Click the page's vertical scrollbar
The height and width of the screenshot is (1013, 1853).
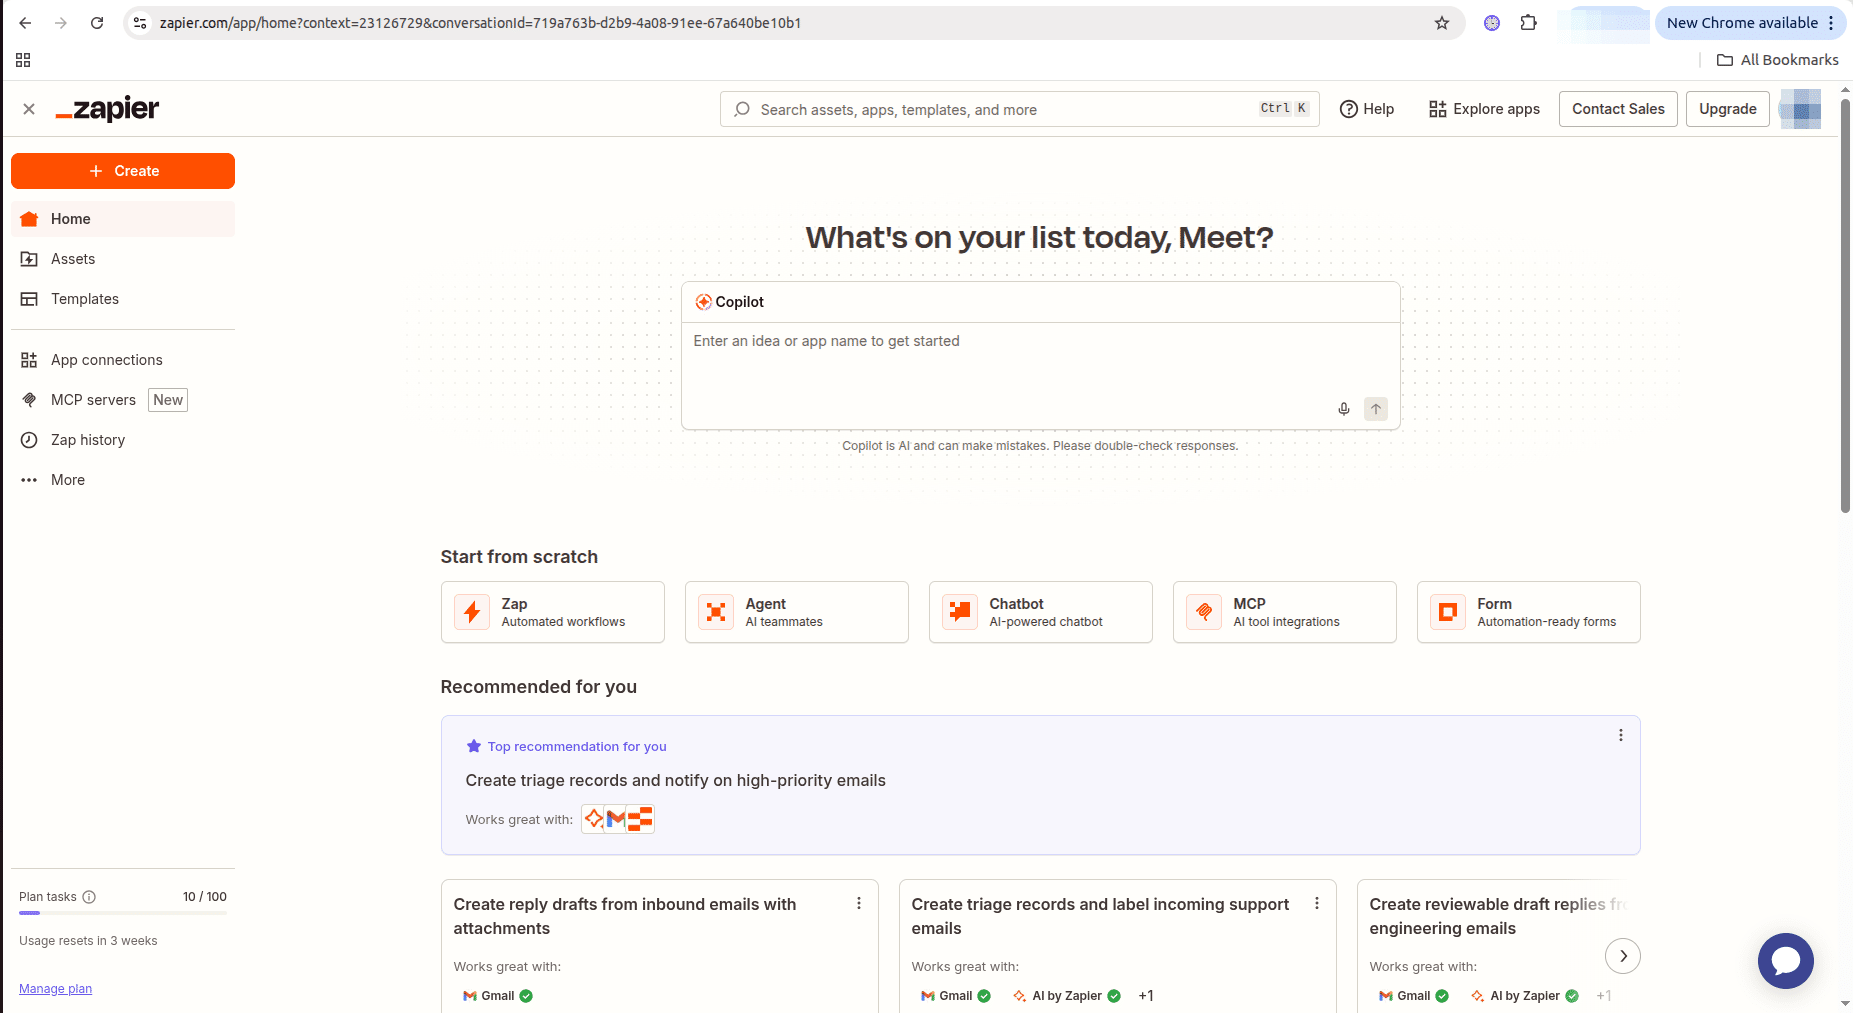point(1845,305)
